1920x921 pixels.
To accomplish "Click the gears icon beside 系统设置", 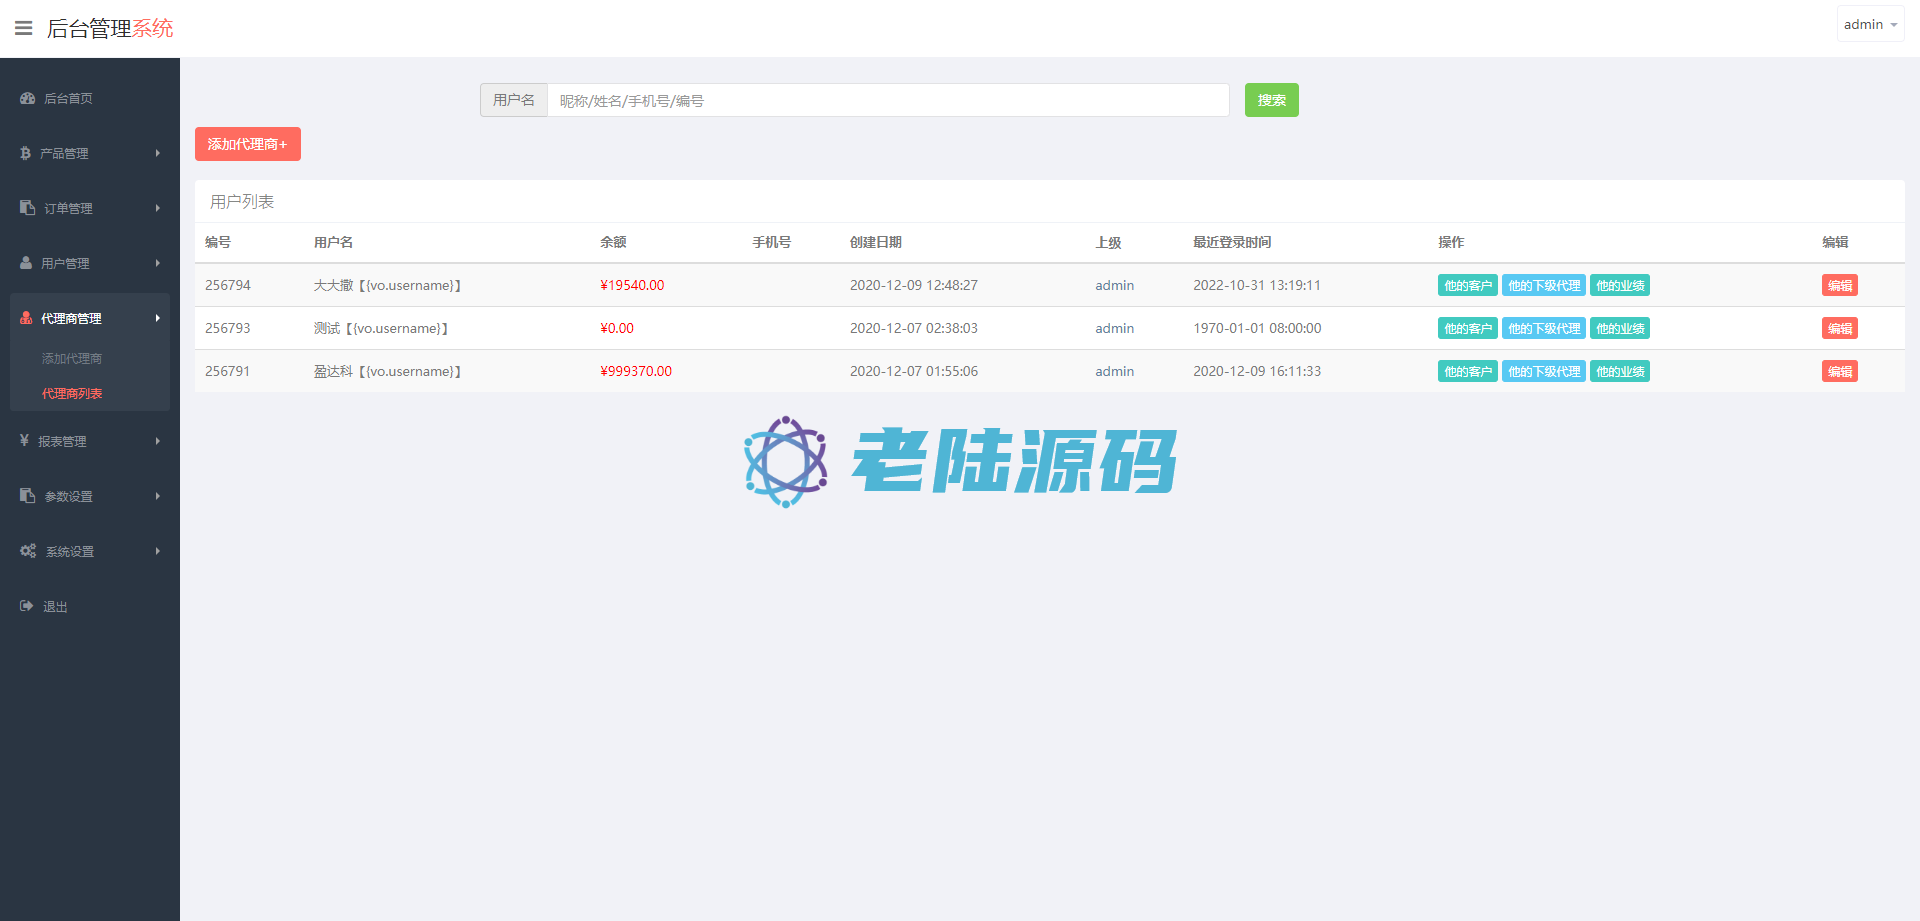I will coord(28,551).
